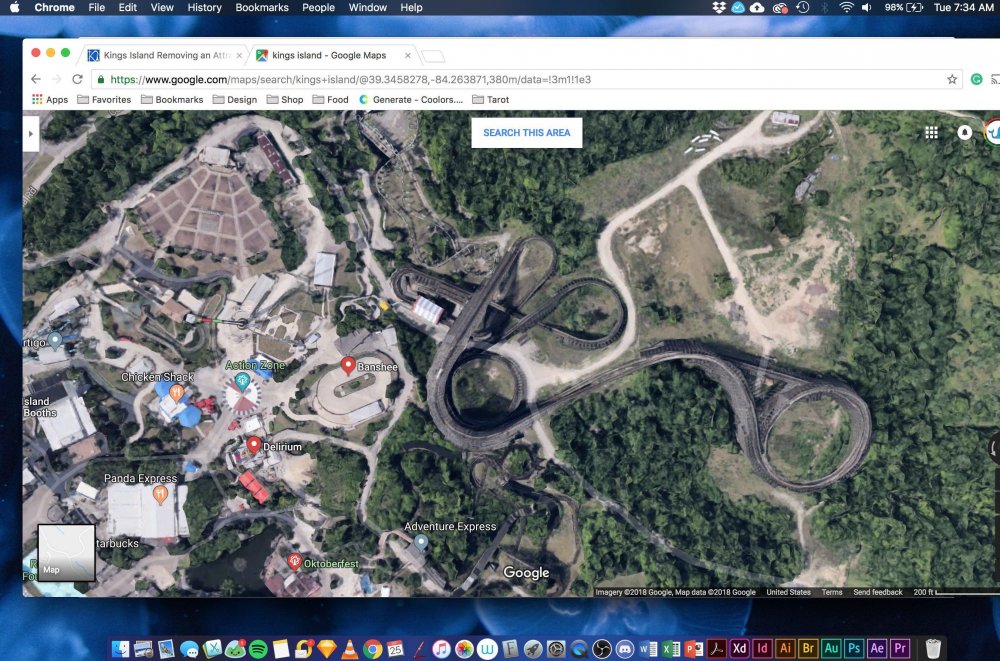Open Premiere Pro from the dock
The image size is (1000, 661).
tap(900, 649)
